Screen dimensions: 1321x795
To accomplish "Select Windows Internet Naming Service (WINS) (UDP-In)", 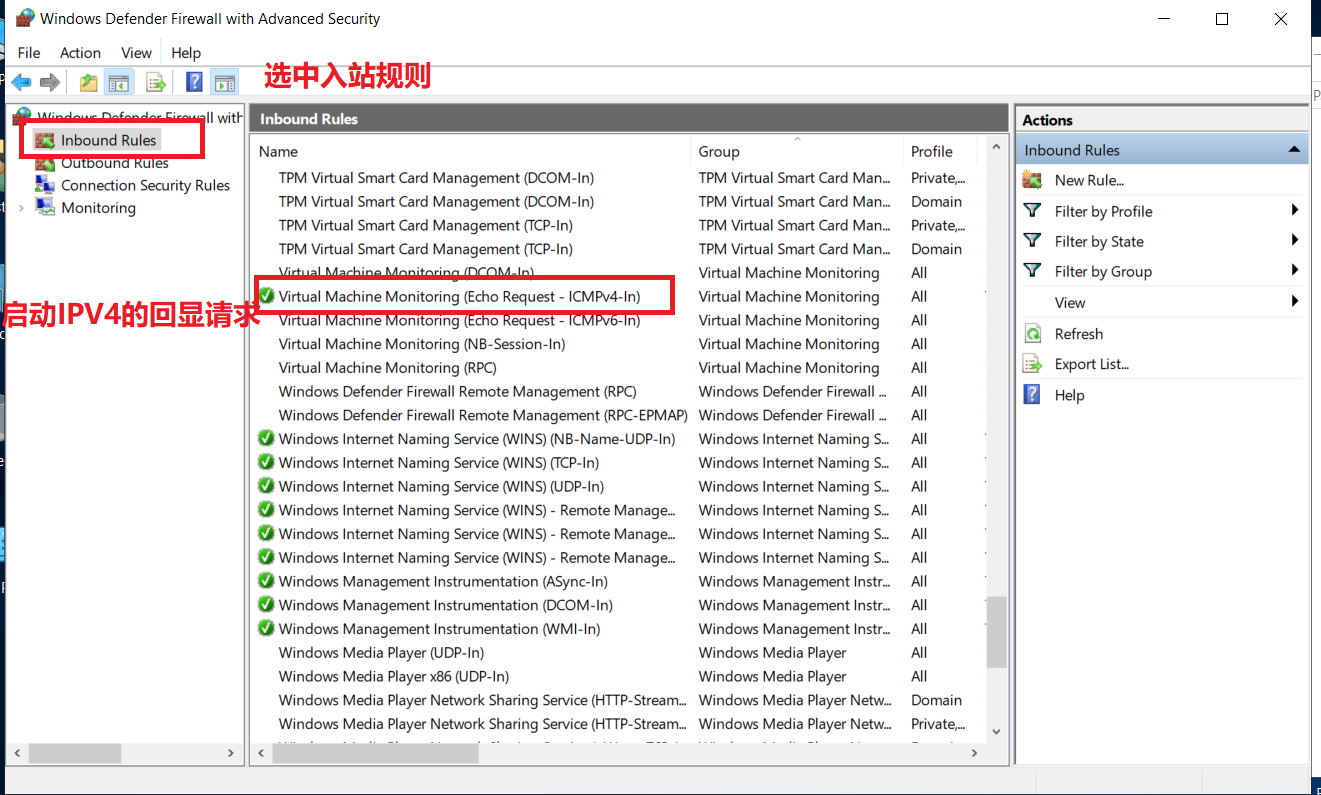I will (x=441, y=486).
